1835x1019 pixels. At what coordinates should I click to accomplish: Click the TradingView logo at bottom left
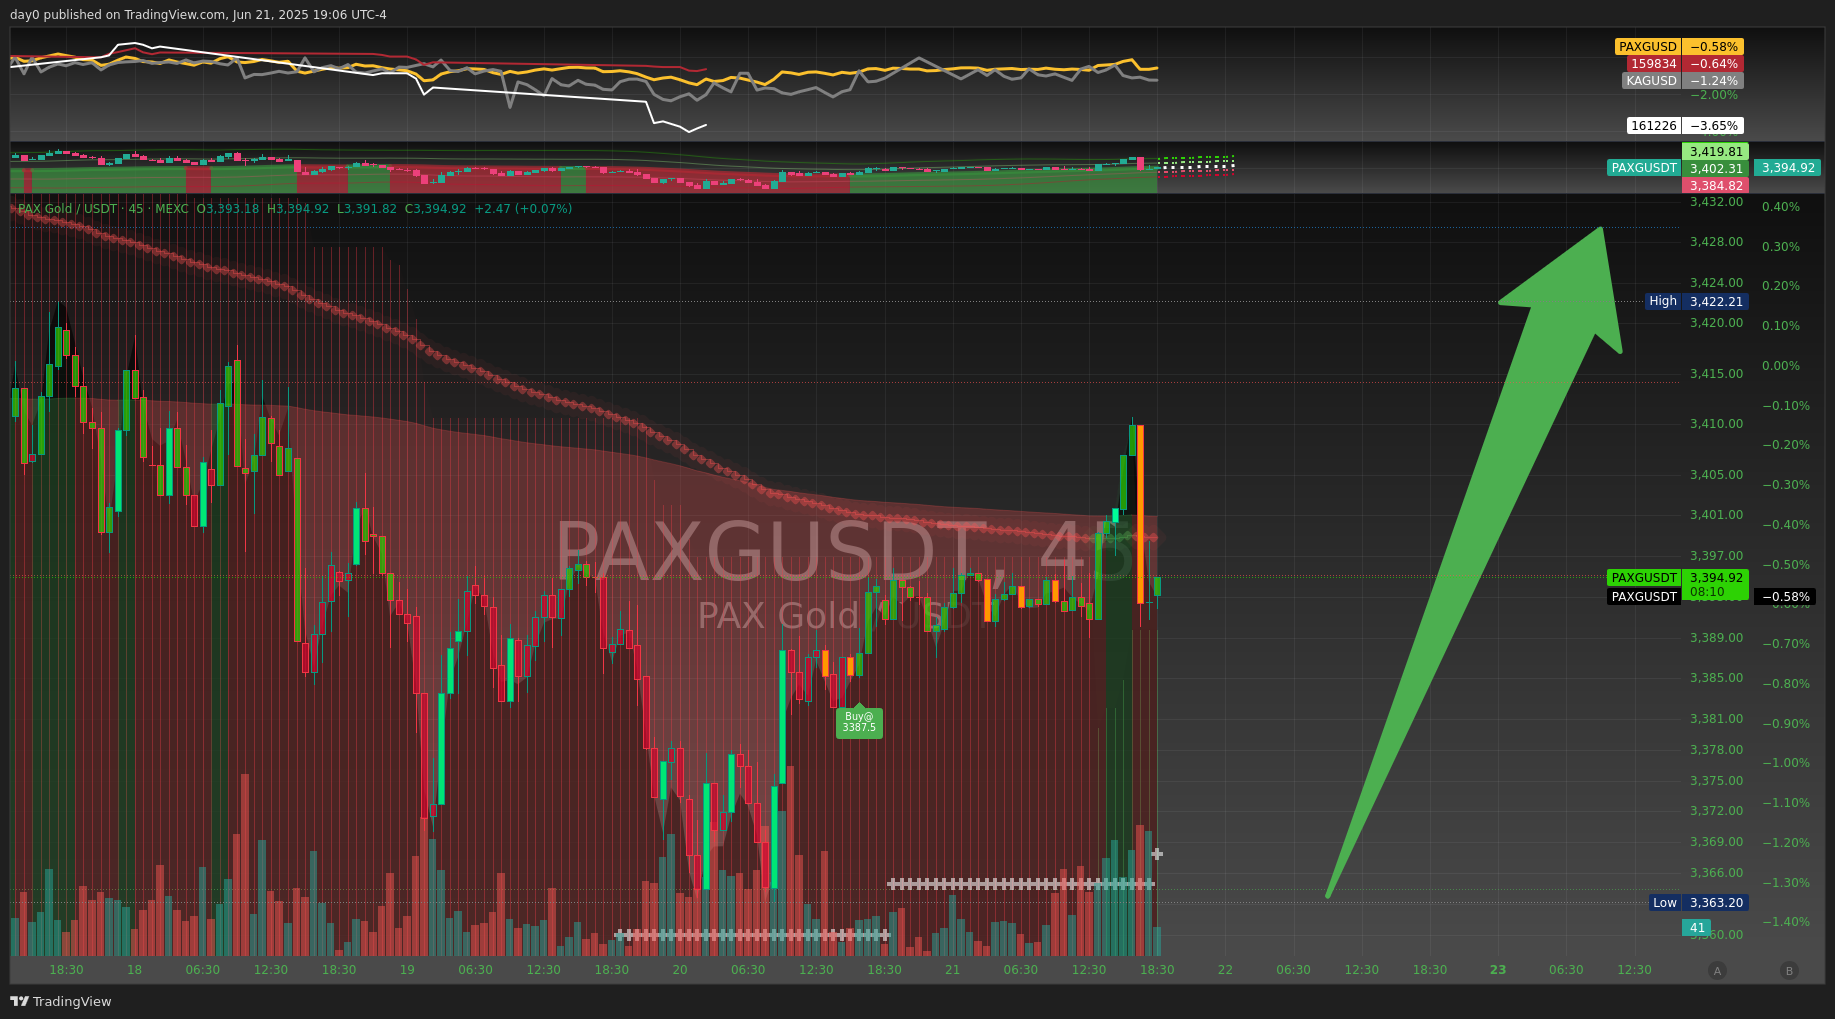click(60, 1001)
